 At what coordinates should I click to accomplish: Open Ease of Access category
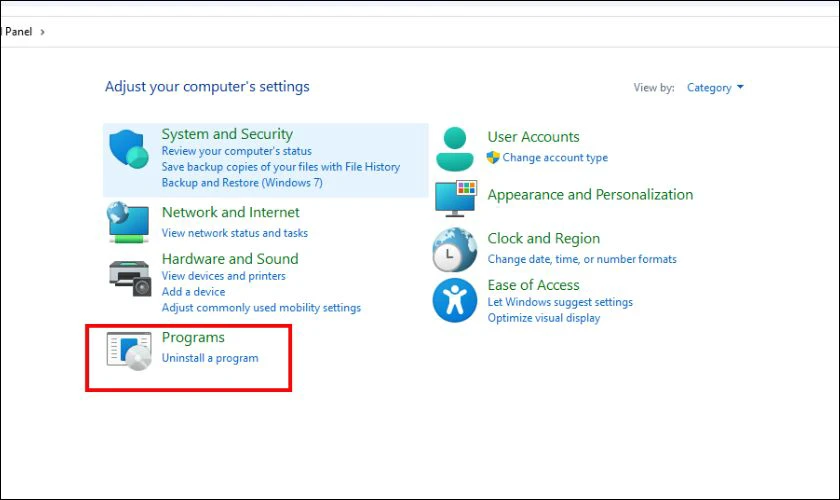534,285
